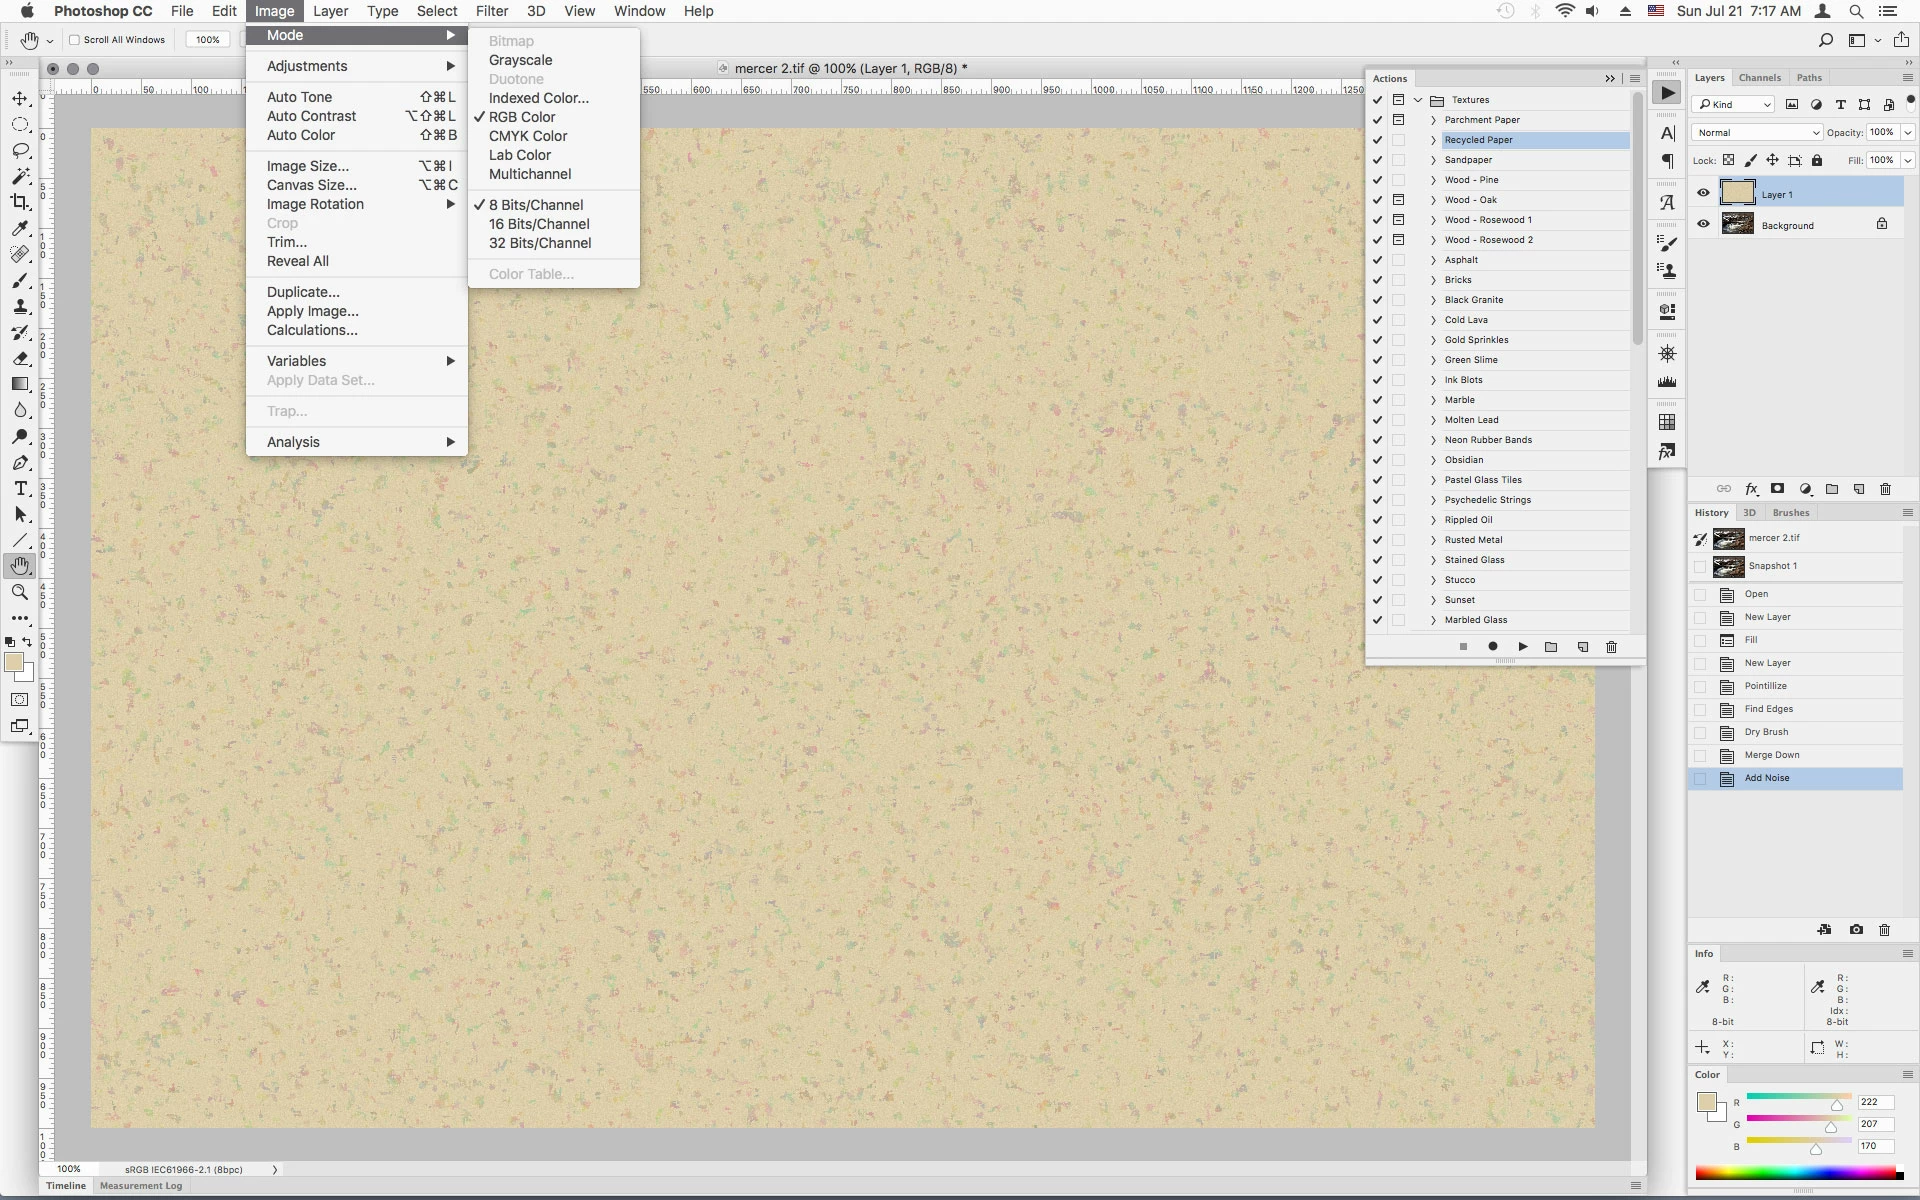This screenshot has width=1920, height=1200.
Task: Hide Layer 1 with eye icon
Action: (x=1704, y=194)
